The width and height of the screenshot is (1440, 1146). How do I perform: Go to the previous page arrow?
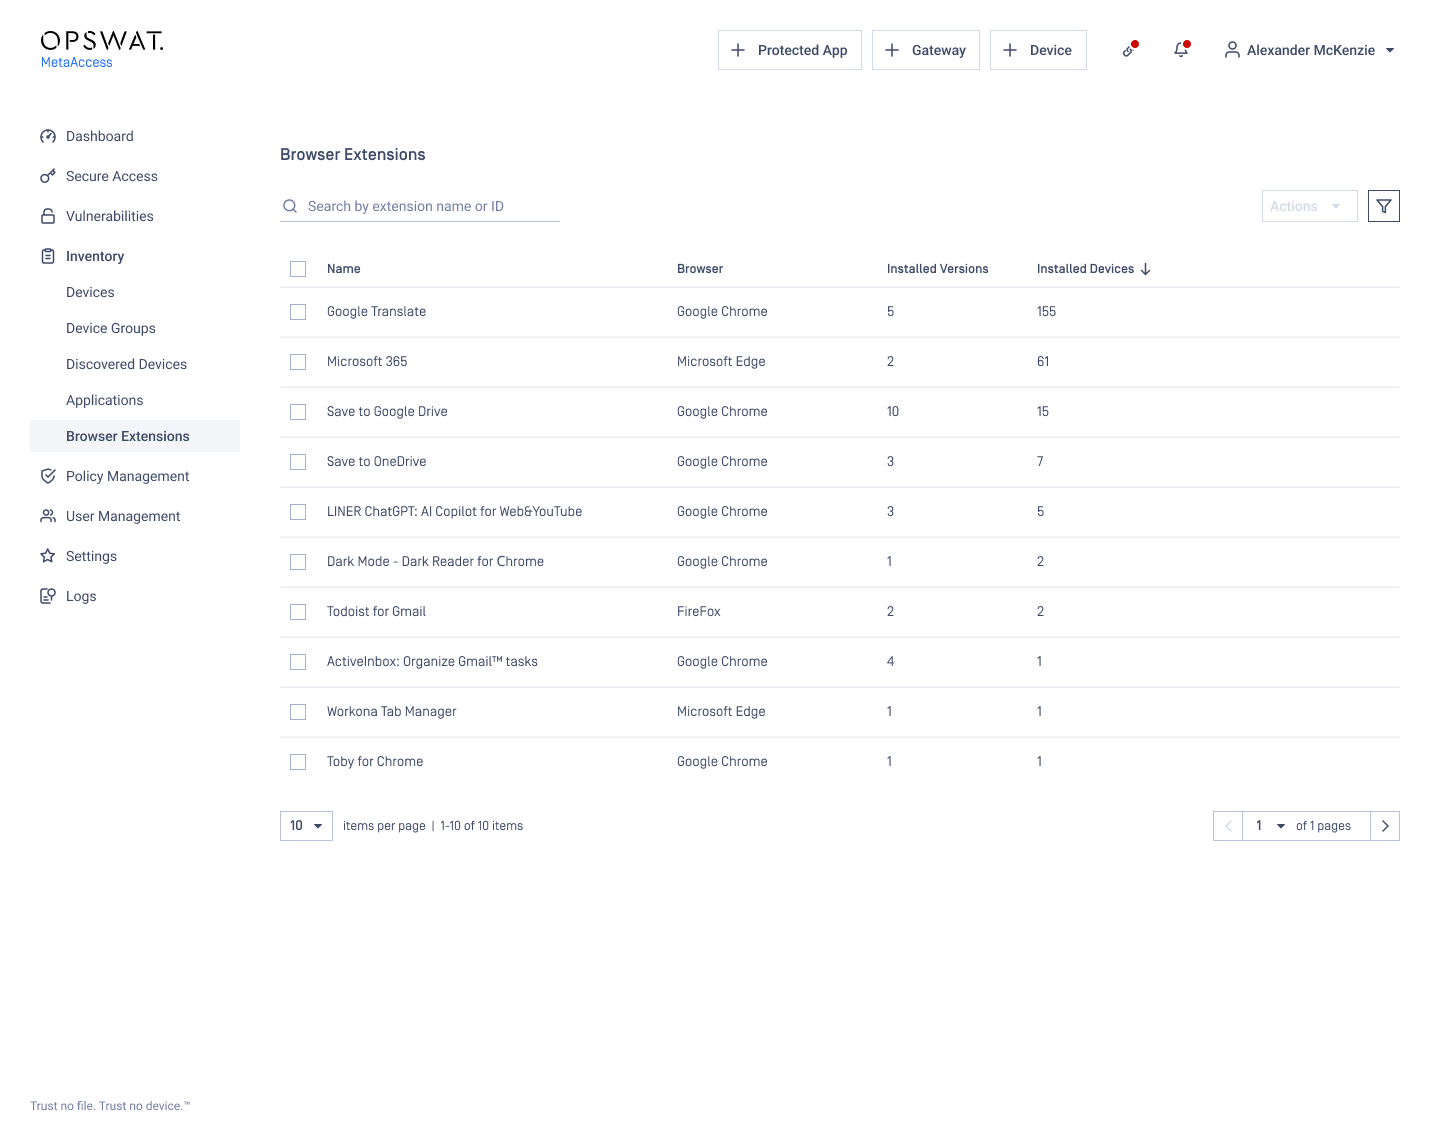(x=1228, y=826)
